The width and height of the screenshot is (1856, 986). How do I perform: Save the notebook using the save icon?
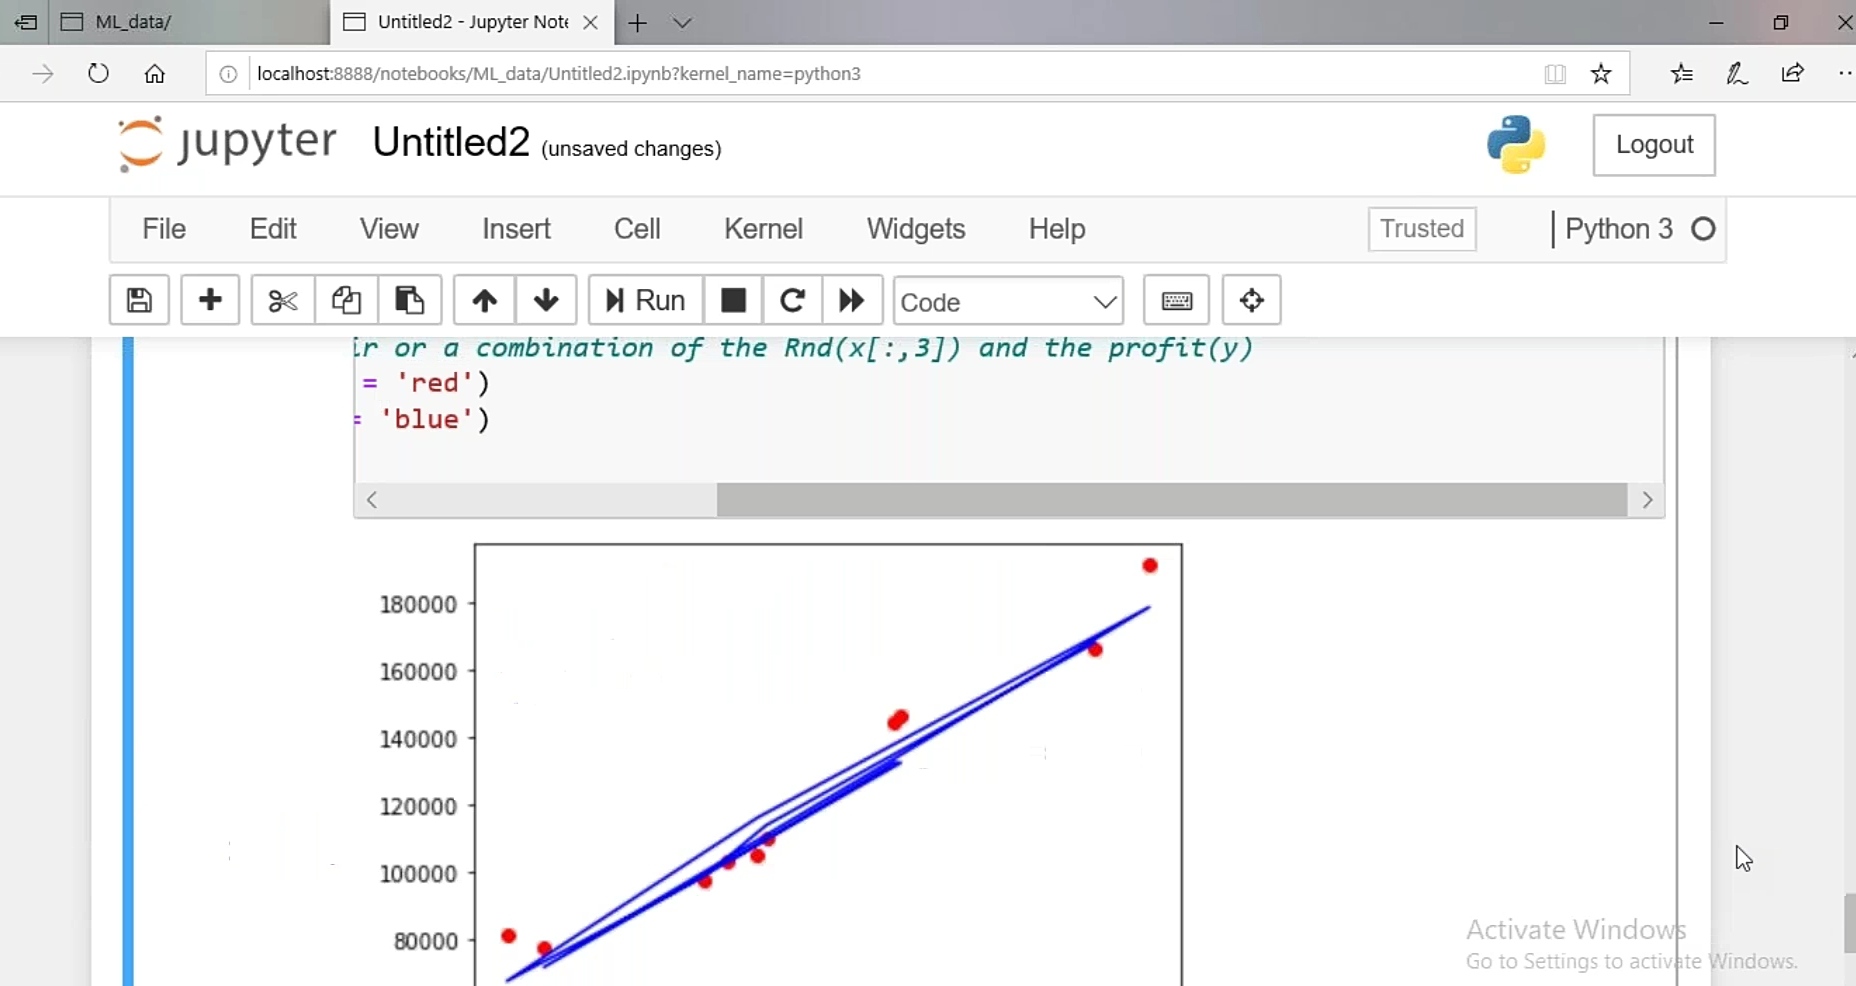click(x=139, y=300)
